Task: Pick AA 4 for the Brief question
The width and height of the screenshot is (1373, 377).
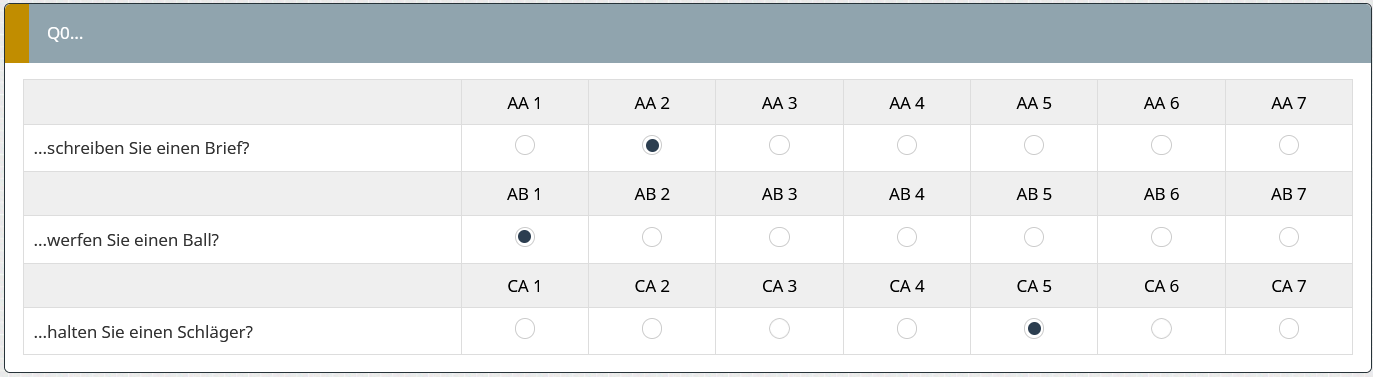Action: (907, 146)
